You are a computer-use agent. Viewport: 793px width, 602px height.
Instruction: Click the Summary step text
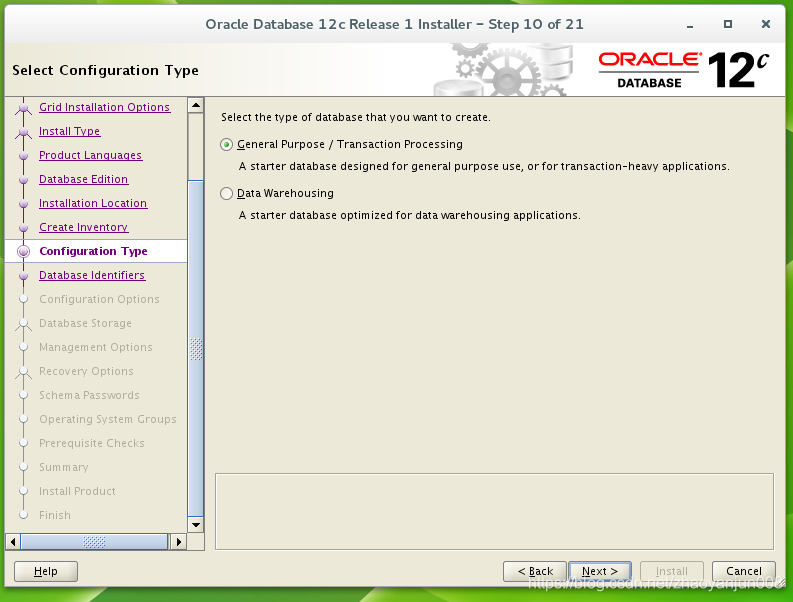64,467
